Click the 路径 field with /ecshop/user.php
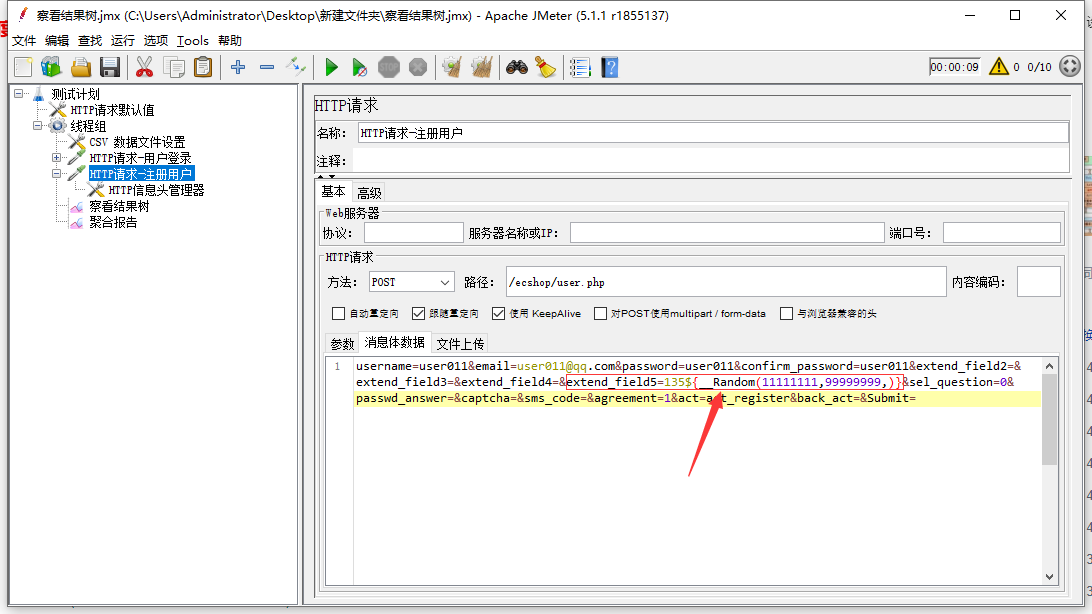 [726, 282]
